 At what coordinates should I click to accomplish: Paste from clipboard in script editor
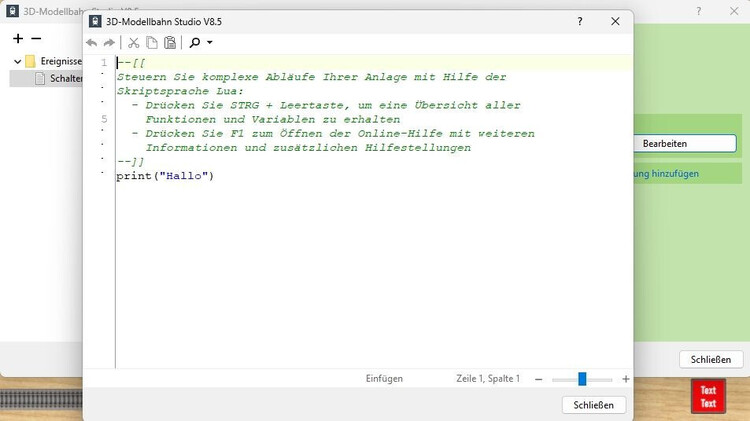pyautogui.click(x=170, y=43)
